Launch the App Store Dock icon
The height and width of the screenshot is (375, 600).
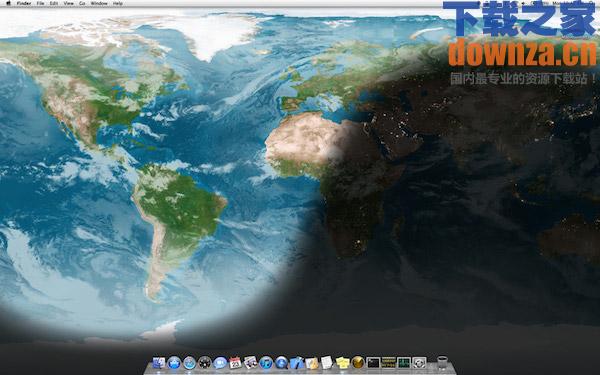click(174, 362)
